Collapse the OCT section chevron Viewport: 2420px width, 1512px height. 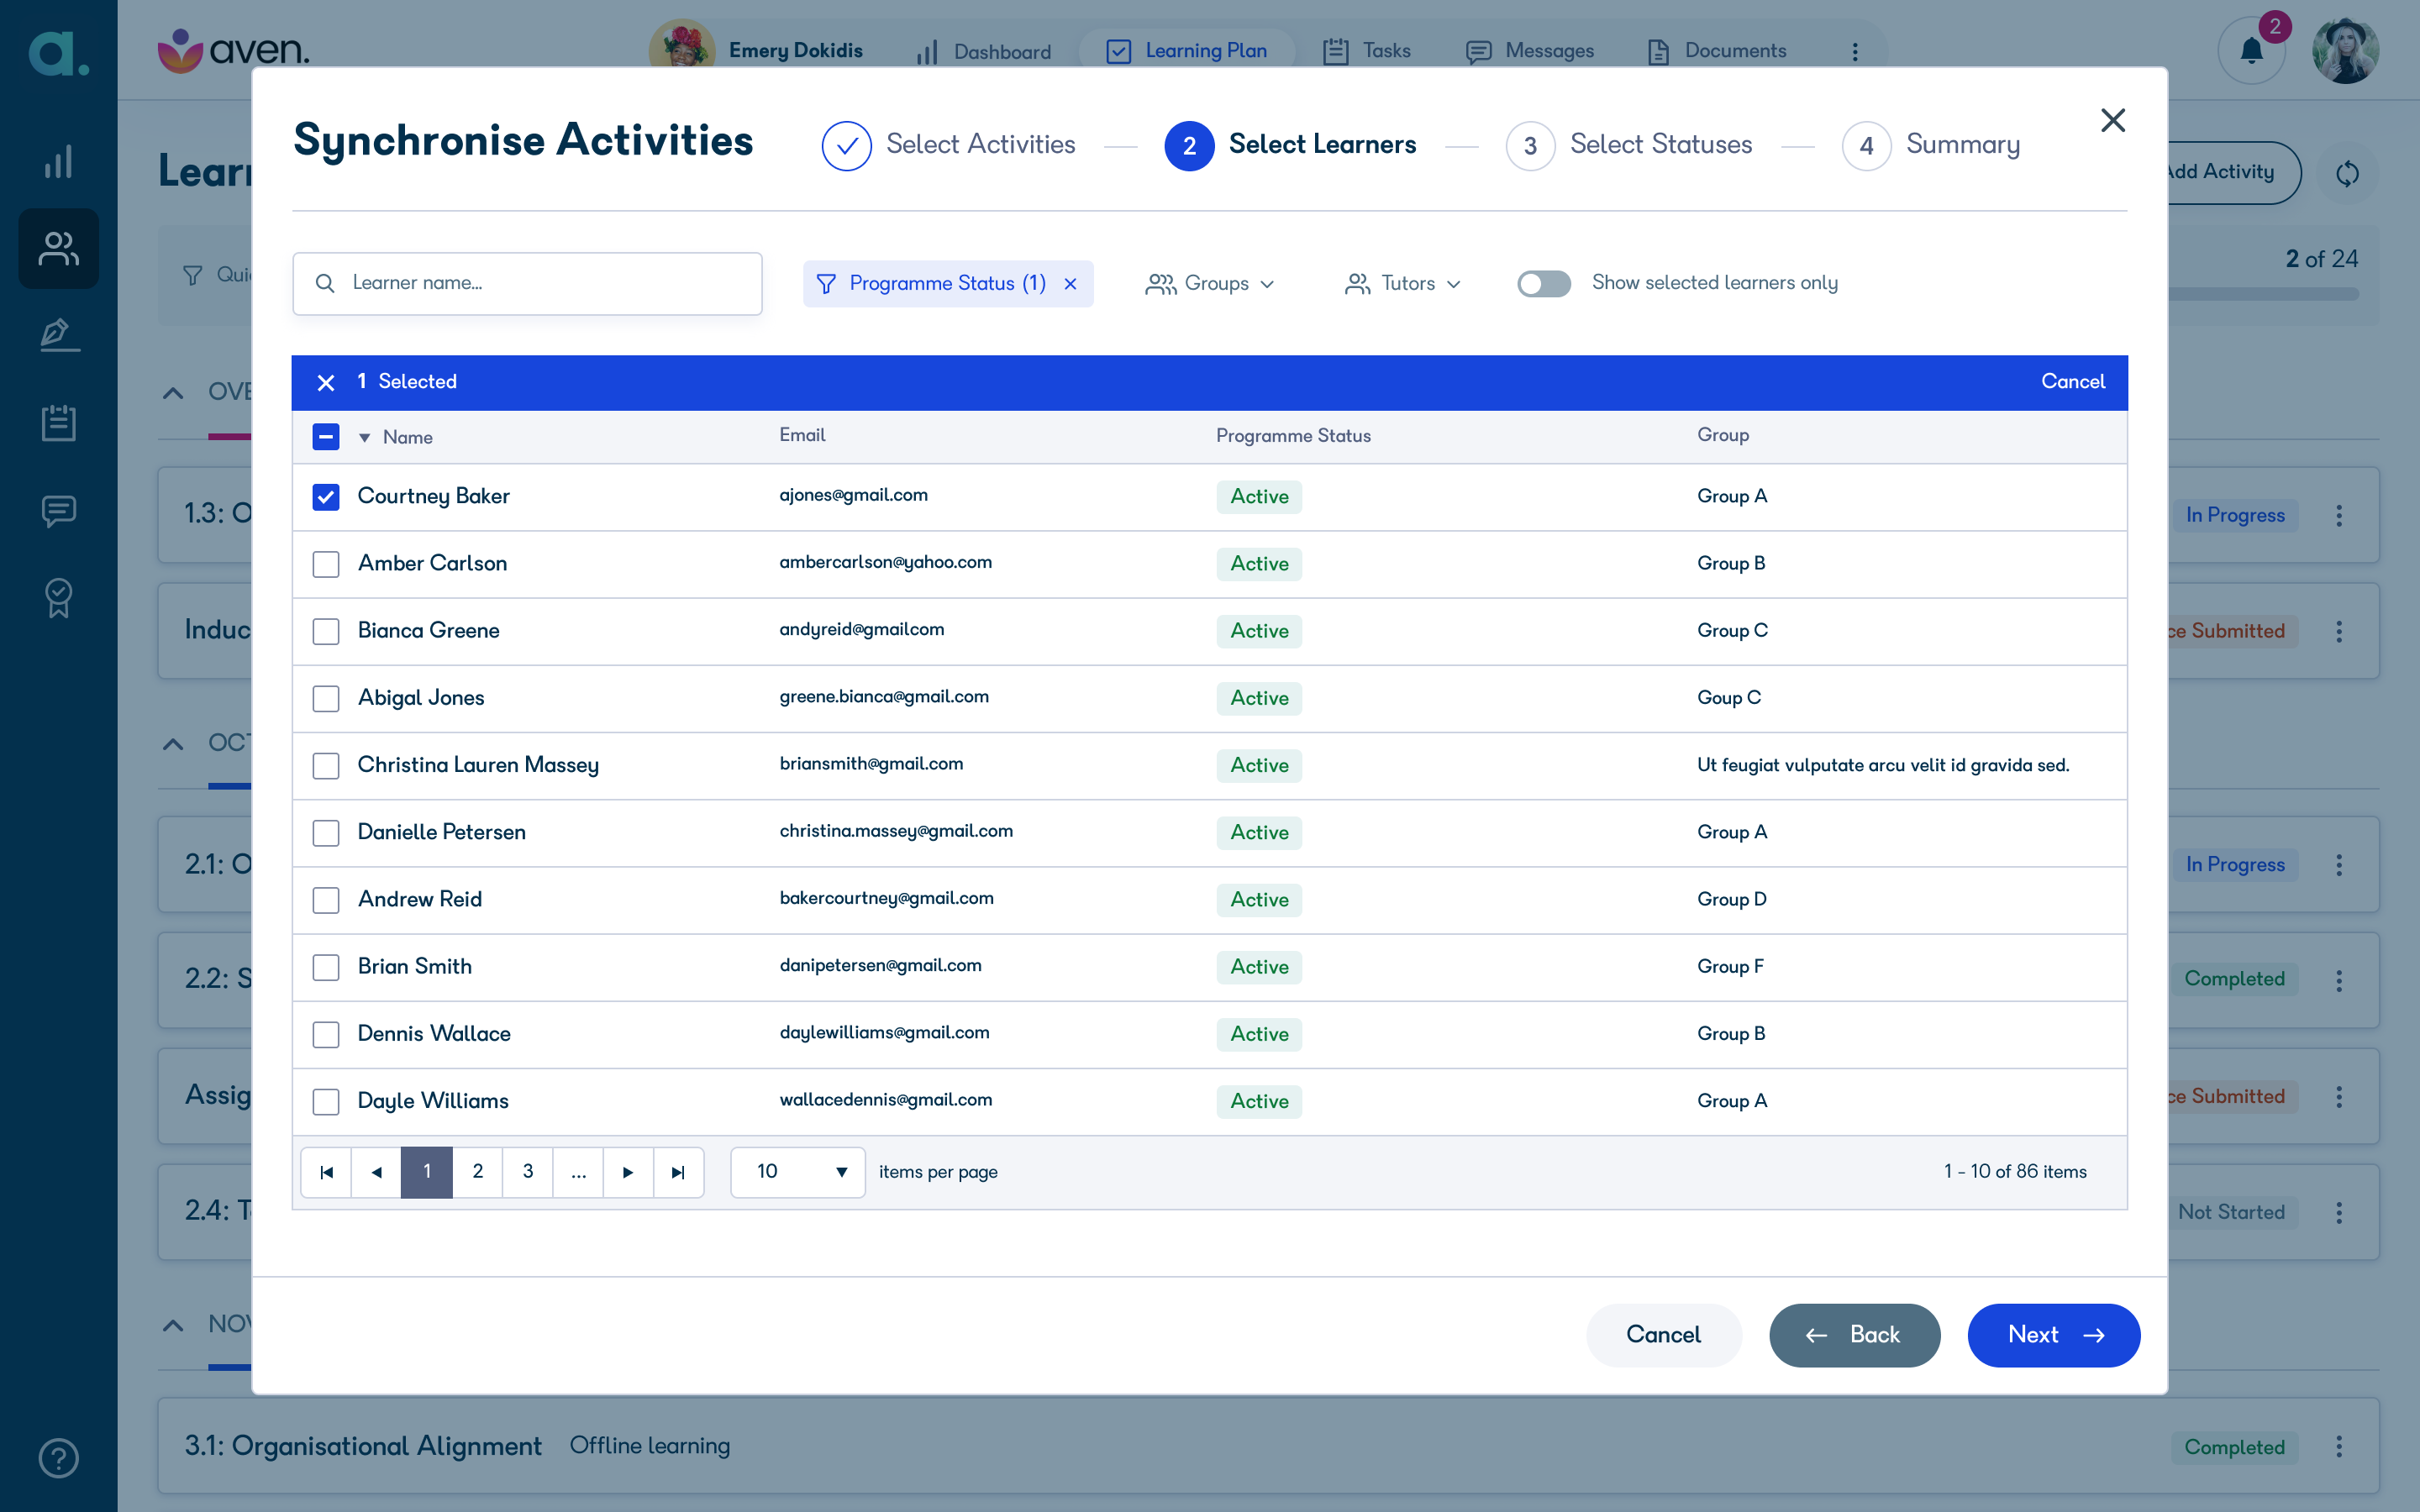tap(173, 743)
